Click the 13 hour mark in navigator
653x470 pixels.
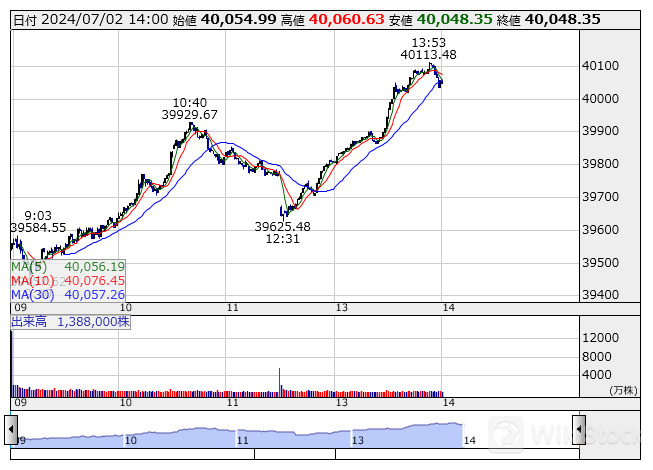pyautogui.click(x=356, y=439)
